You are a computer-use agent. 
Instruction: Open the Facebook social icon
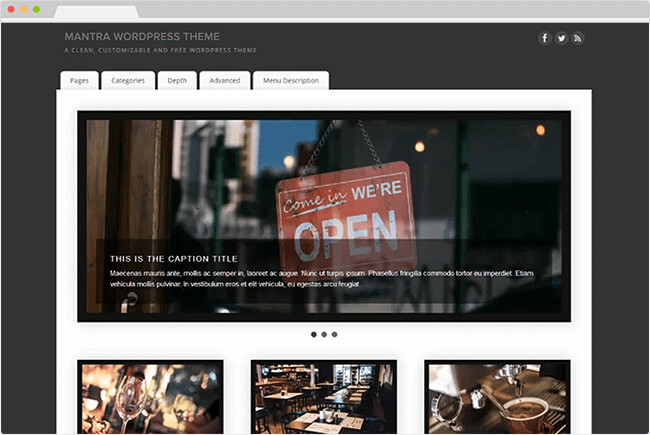point(545,38)
